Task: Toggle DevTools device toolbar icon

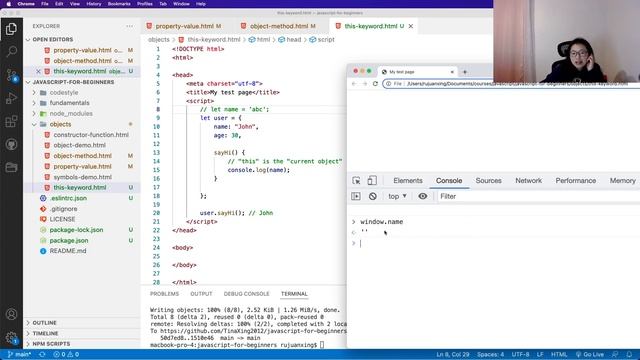Action: (x=372, y=180)
